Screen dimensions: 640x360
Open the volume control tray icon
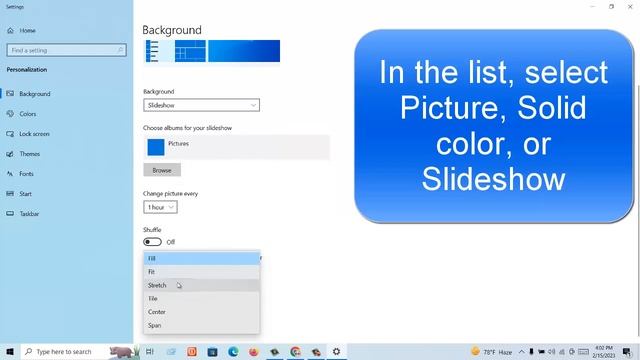pos(551,351)
